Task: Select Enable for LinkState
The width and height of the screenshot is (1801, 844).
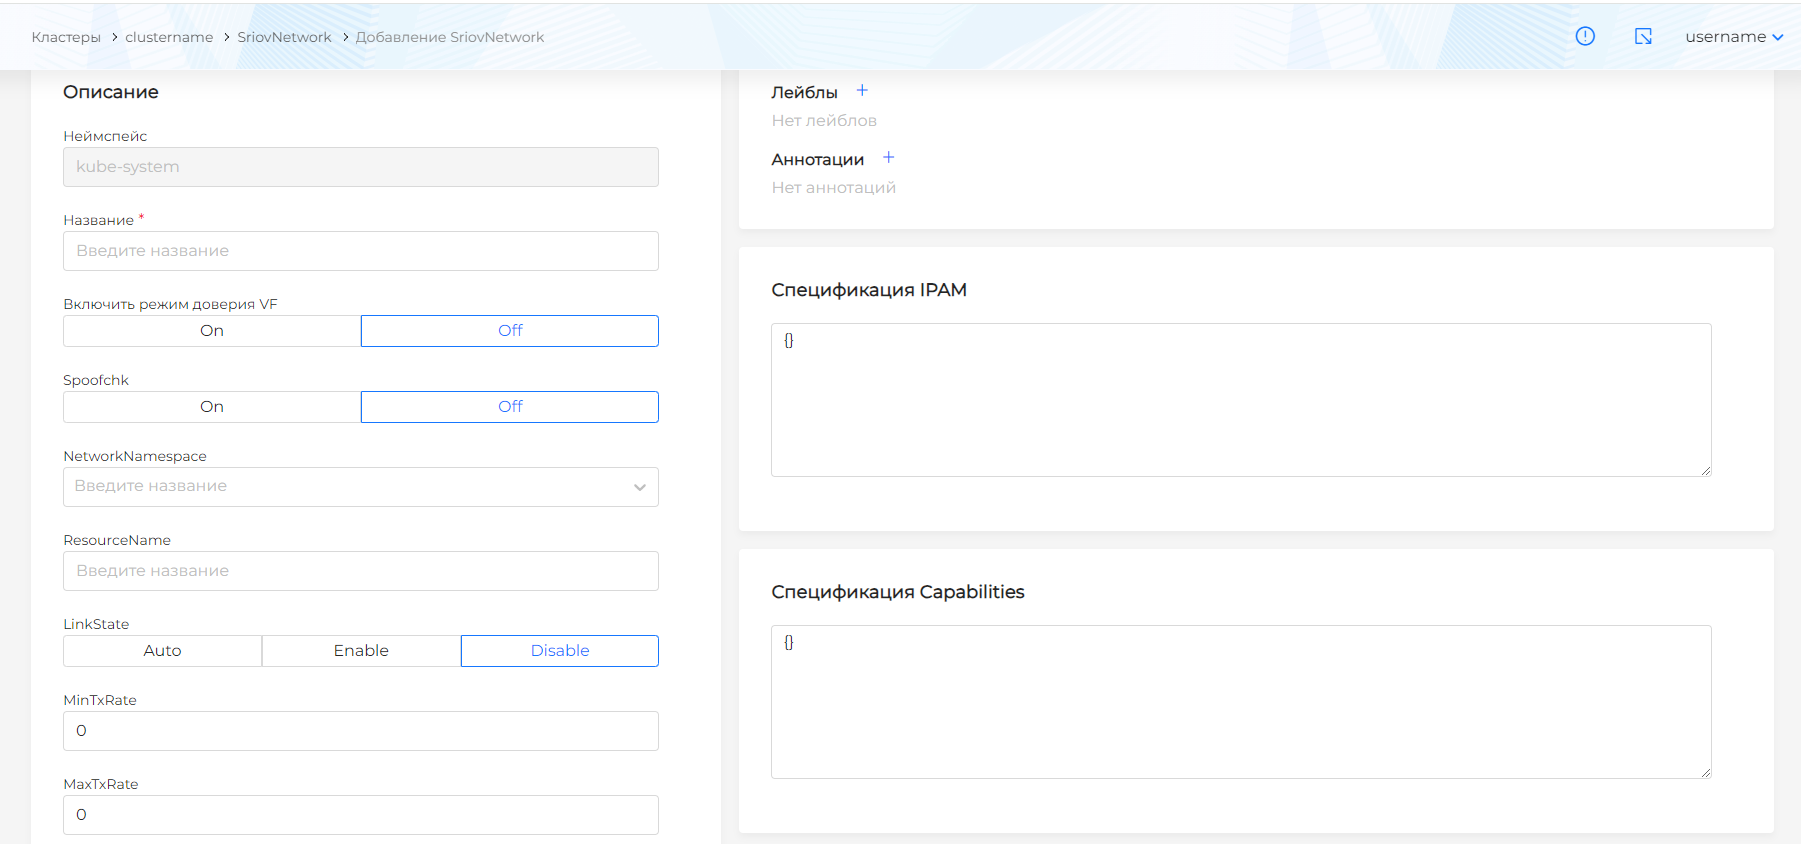Action: (x=361, y=651)
